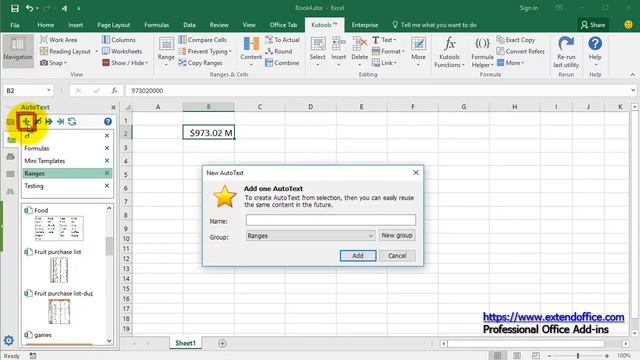Open the Link dropdown

(384, 63)
